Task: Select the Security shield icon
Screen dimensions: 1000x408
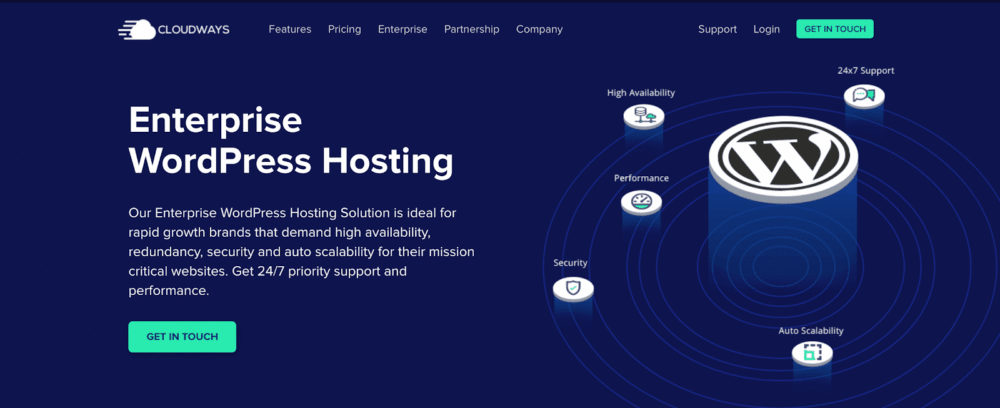Action: [x=573, y=288]
